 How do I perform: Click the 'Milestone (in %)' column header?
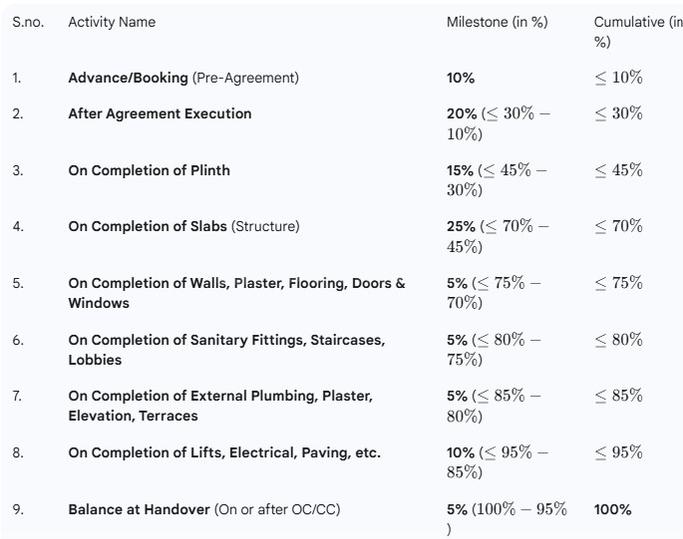(497, 22)
